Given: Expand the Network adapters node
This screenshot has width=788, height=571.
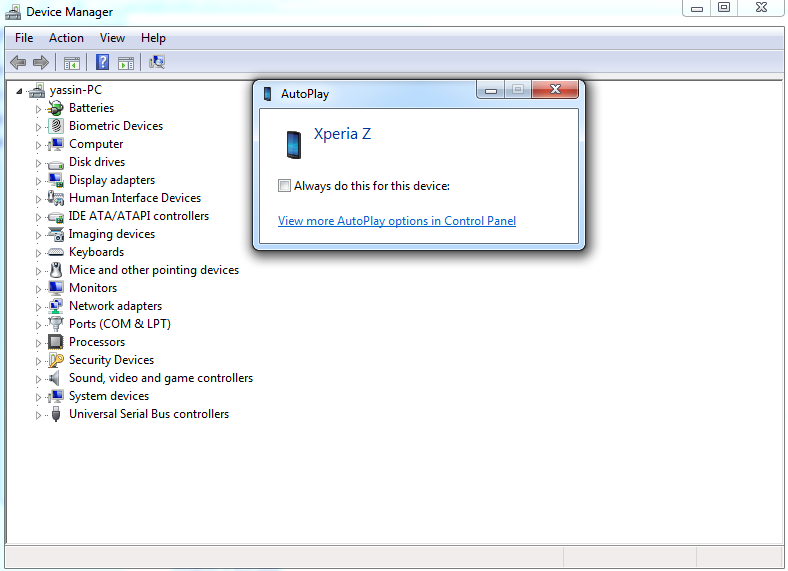Looking at the screenshot, I should pyautogui.click(x=38, y=307).
